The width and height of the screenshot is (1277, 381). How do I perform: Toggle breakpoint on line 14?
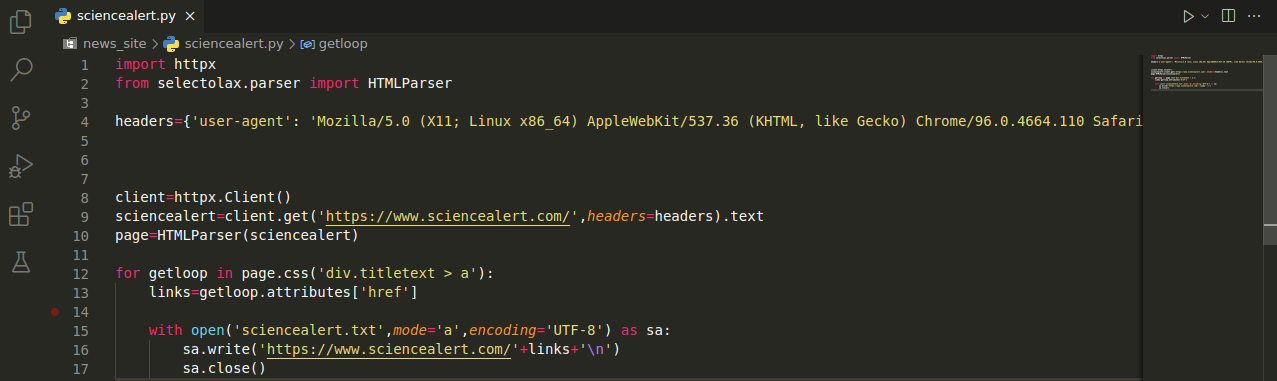[55, 312]
